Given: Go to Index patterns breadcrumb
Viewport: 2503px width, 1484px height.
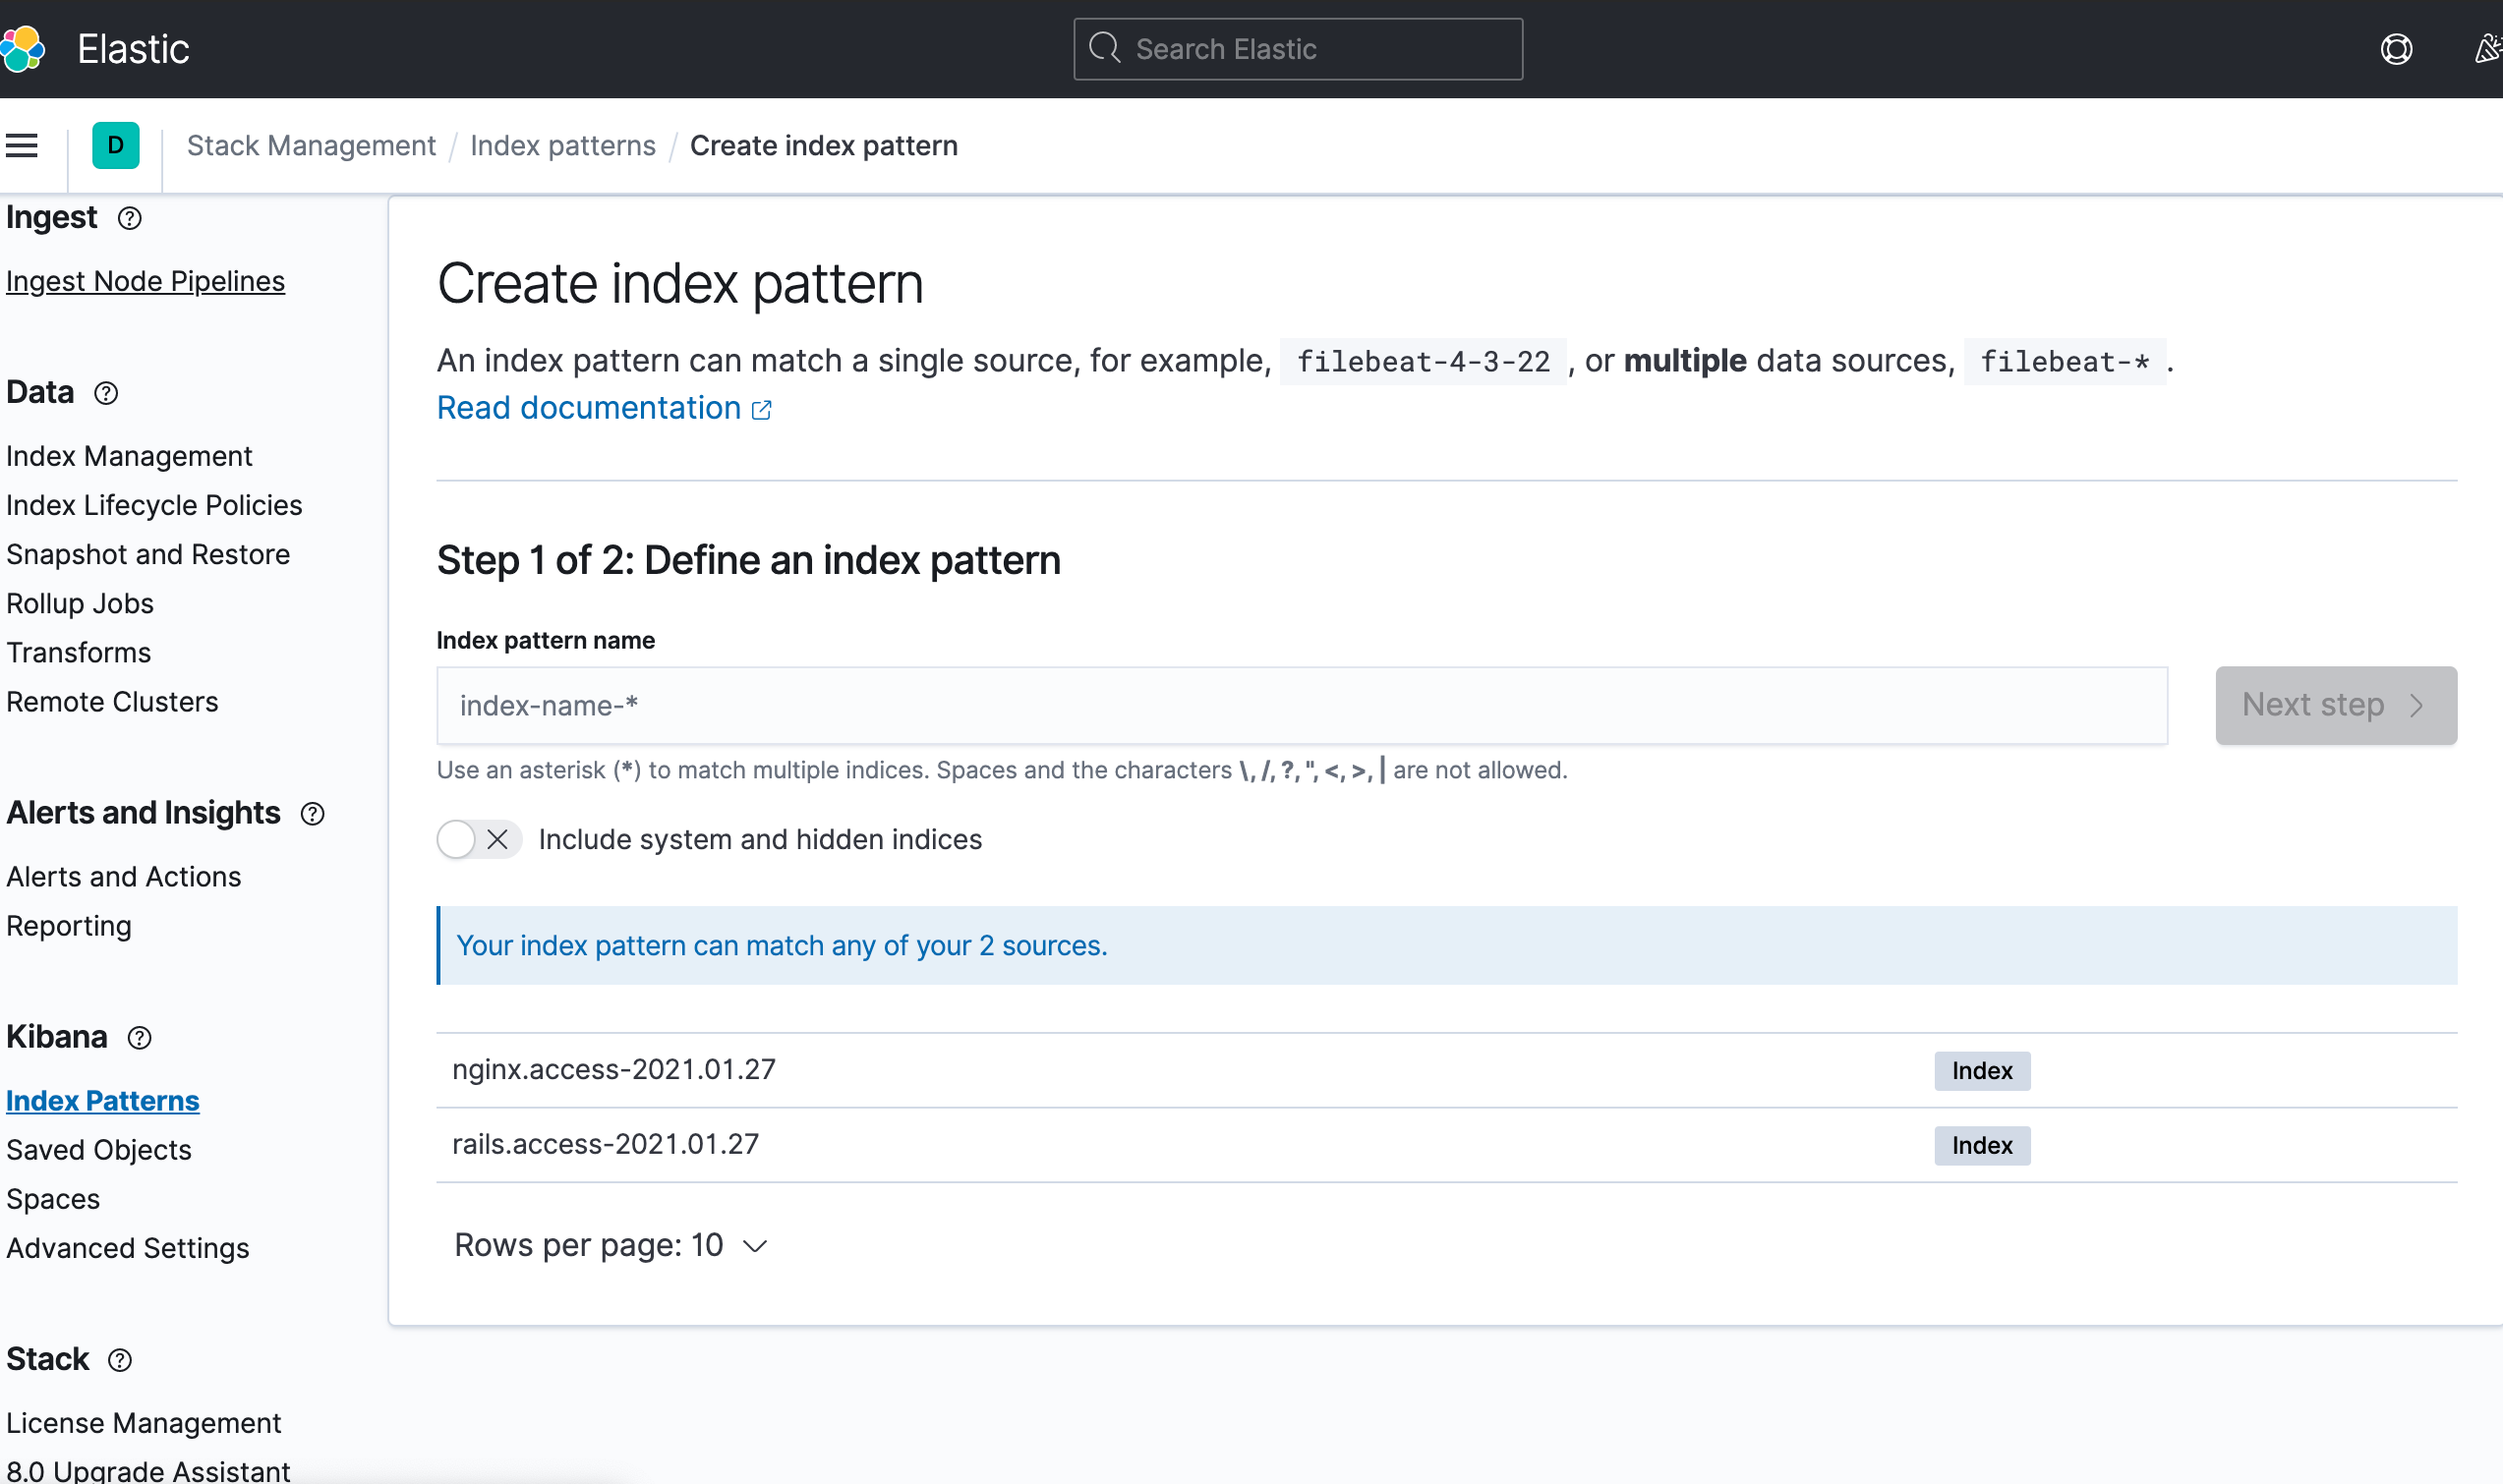Looking at the screenshot, I should pos(562,146).
